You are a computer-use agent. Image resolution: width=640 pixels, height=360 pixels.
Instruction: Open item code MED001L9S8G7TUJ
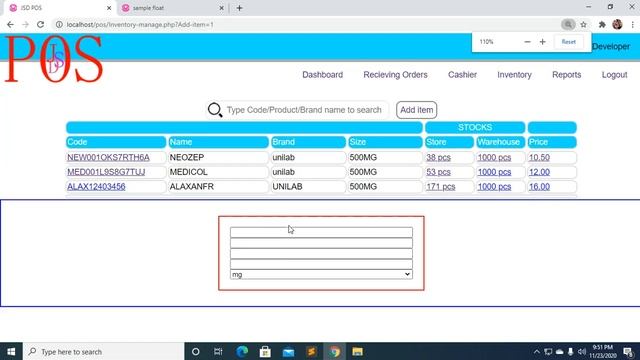click(106, 172)
